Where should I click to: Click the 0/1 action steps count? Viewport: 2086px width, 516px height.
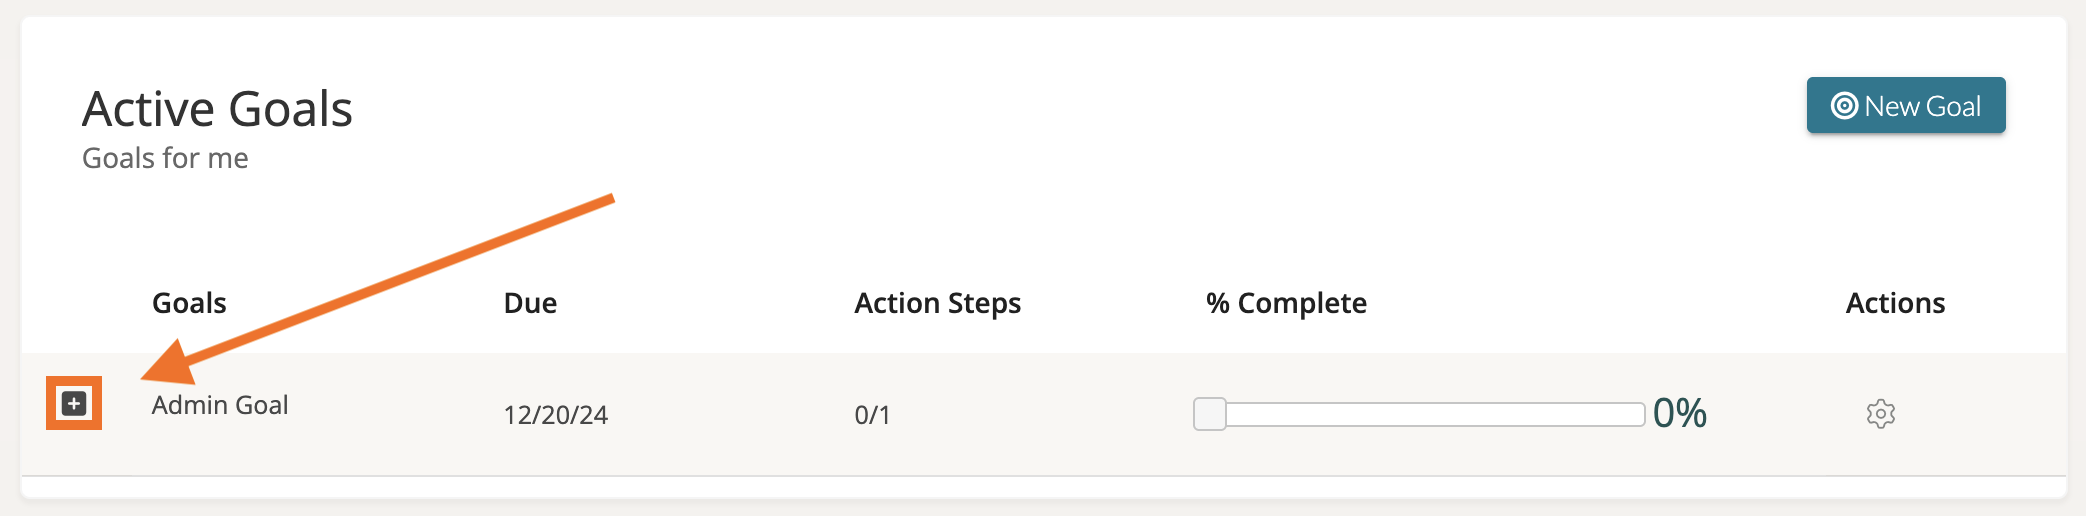872,415
